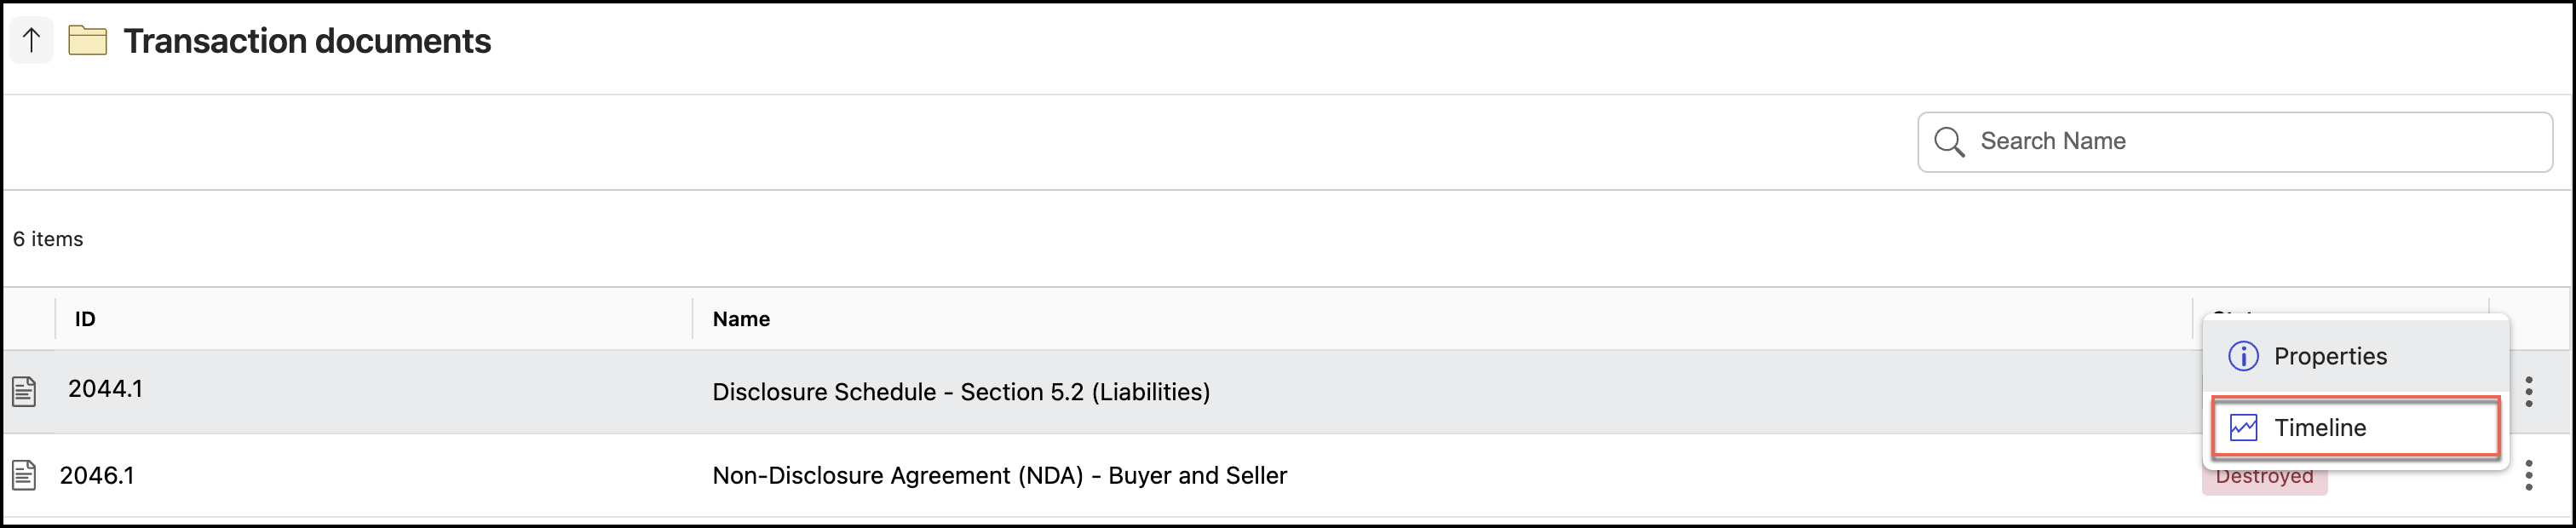Click the magnifying glass search icon
This screenshot has height=528, width=2576.
pyautogui.click(x=1948, y=142)
